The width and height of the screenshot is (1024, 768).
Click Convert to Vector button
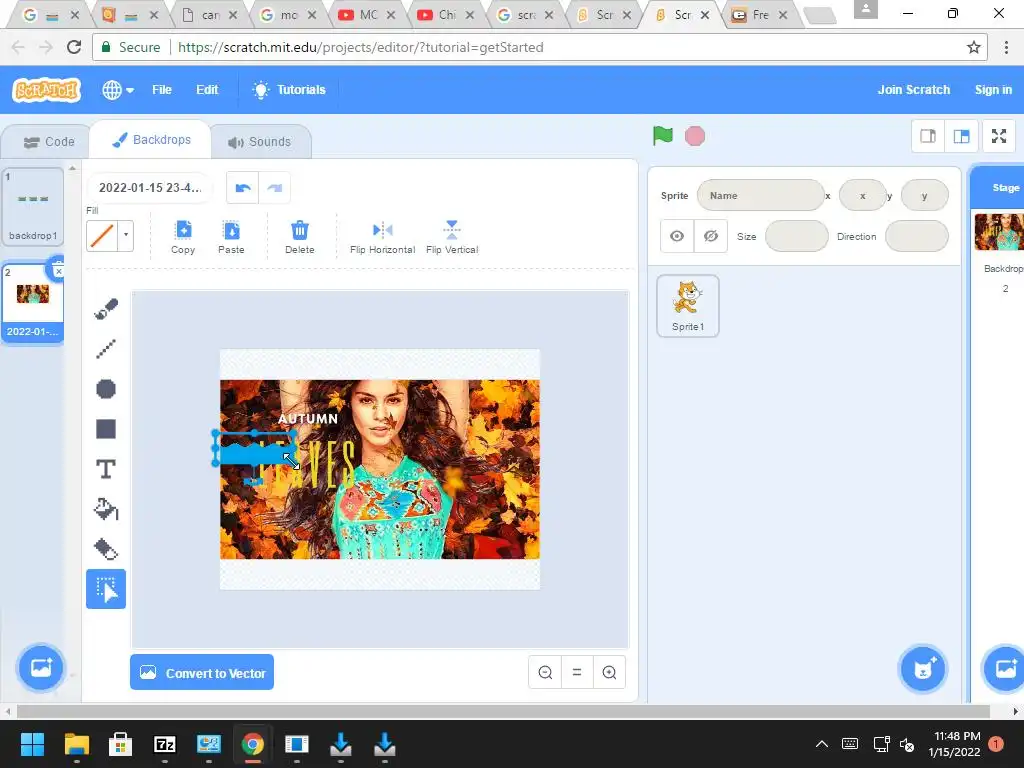pos(202,673)
